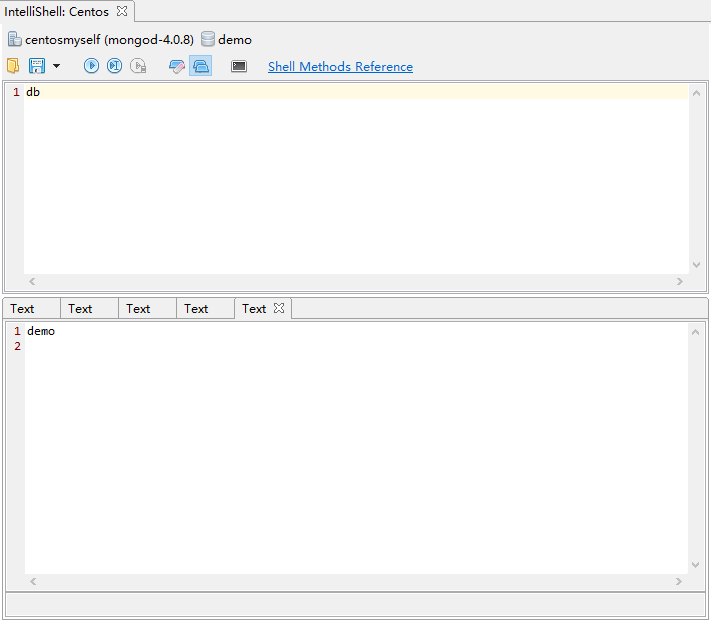Switch to the third Text result tab
Image resolution: width=711 pixels, height=622 pixels.
tap(147, 309)
